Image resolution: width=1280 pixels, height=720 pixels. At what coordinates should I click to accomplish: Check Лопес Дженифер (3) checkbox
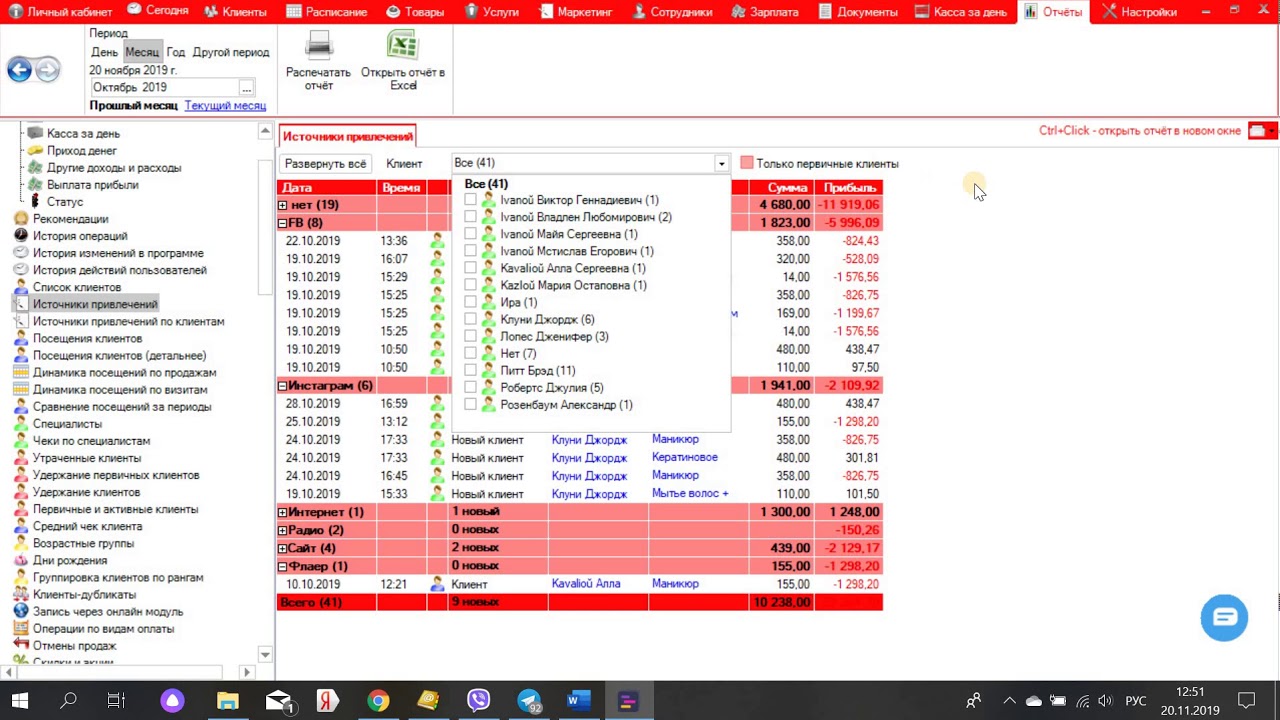click(x=470, y=336)
